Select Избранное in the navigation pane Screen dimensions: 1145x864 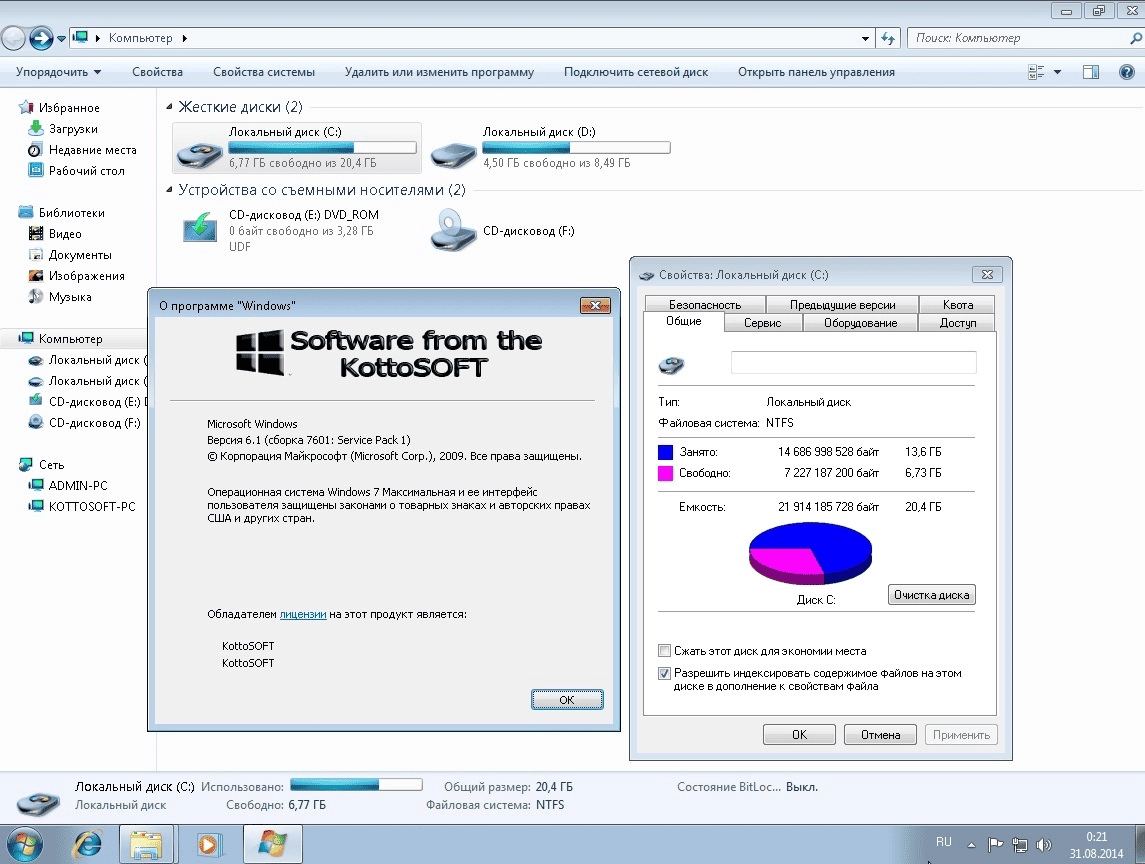coord(69,107)
